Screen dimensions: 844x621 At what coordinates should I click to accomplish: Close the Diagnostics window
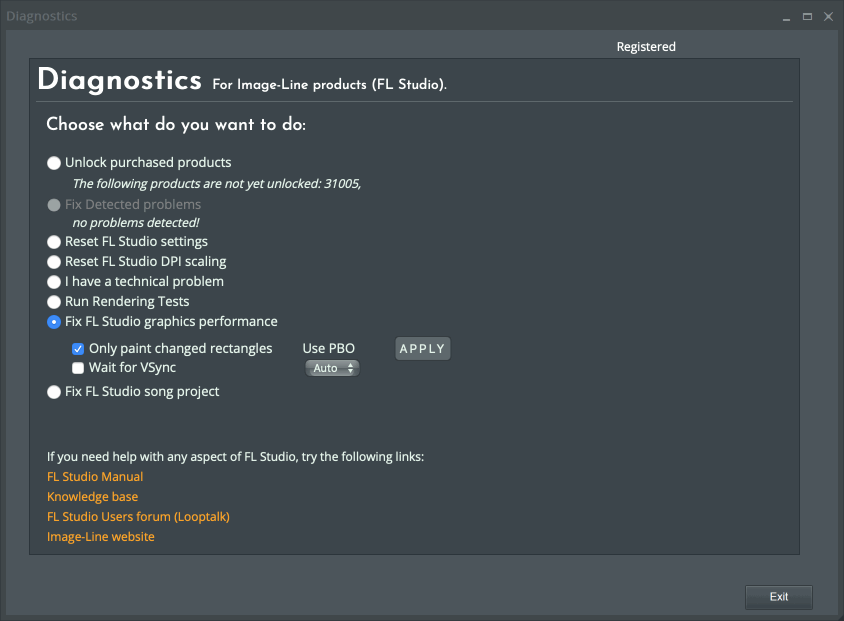pyautogui.click(x=828, y=16)
